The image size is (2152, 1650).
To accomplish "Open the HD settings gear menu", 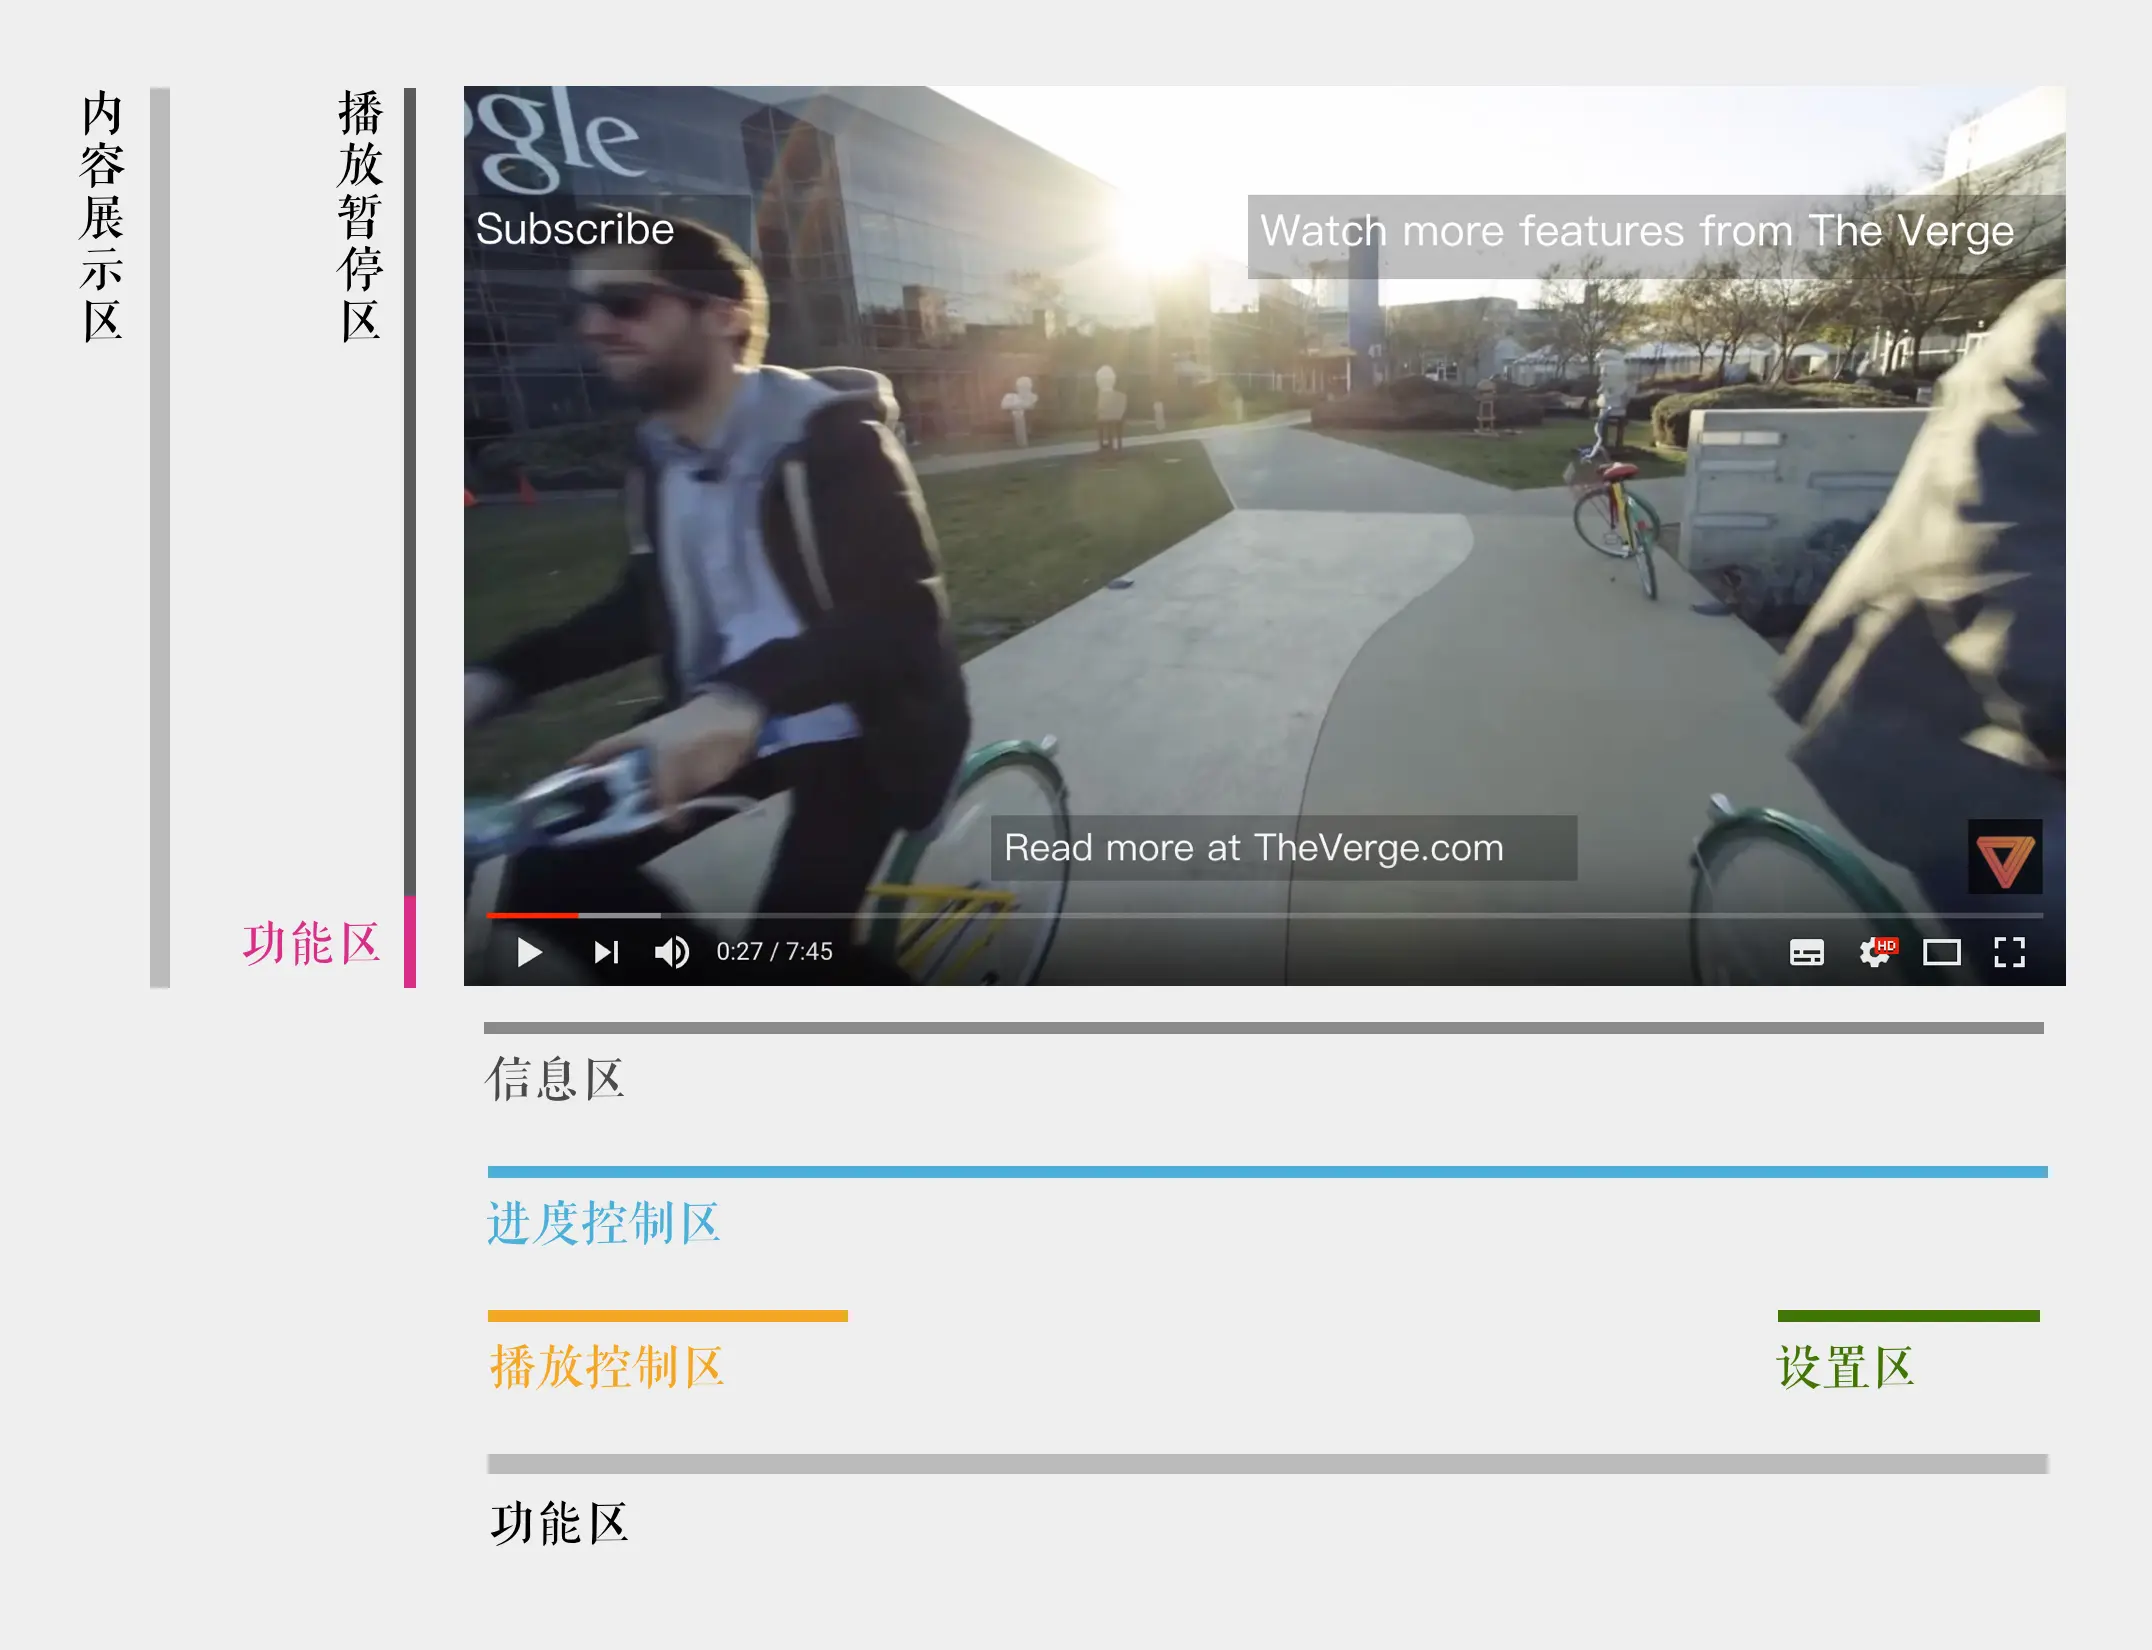I will pyautogui.click(x=1877, y=952).
